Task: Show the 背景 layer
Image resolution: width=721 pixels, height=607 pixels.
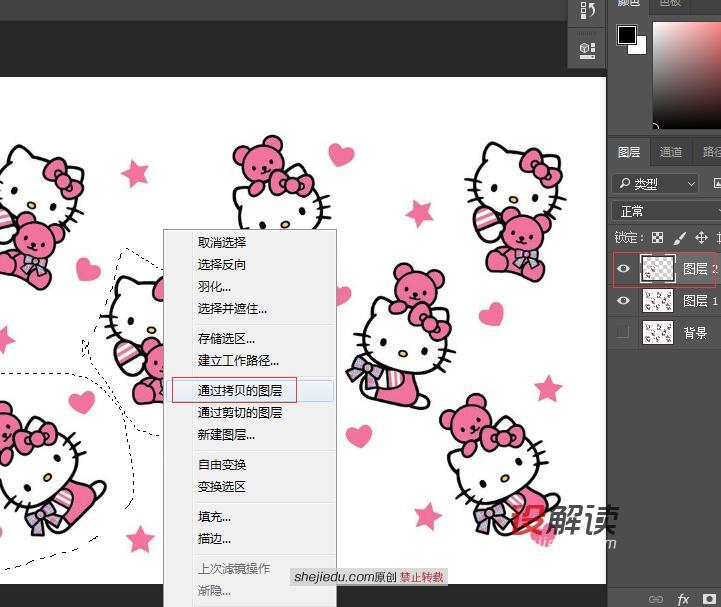Action: pos(623,332)
